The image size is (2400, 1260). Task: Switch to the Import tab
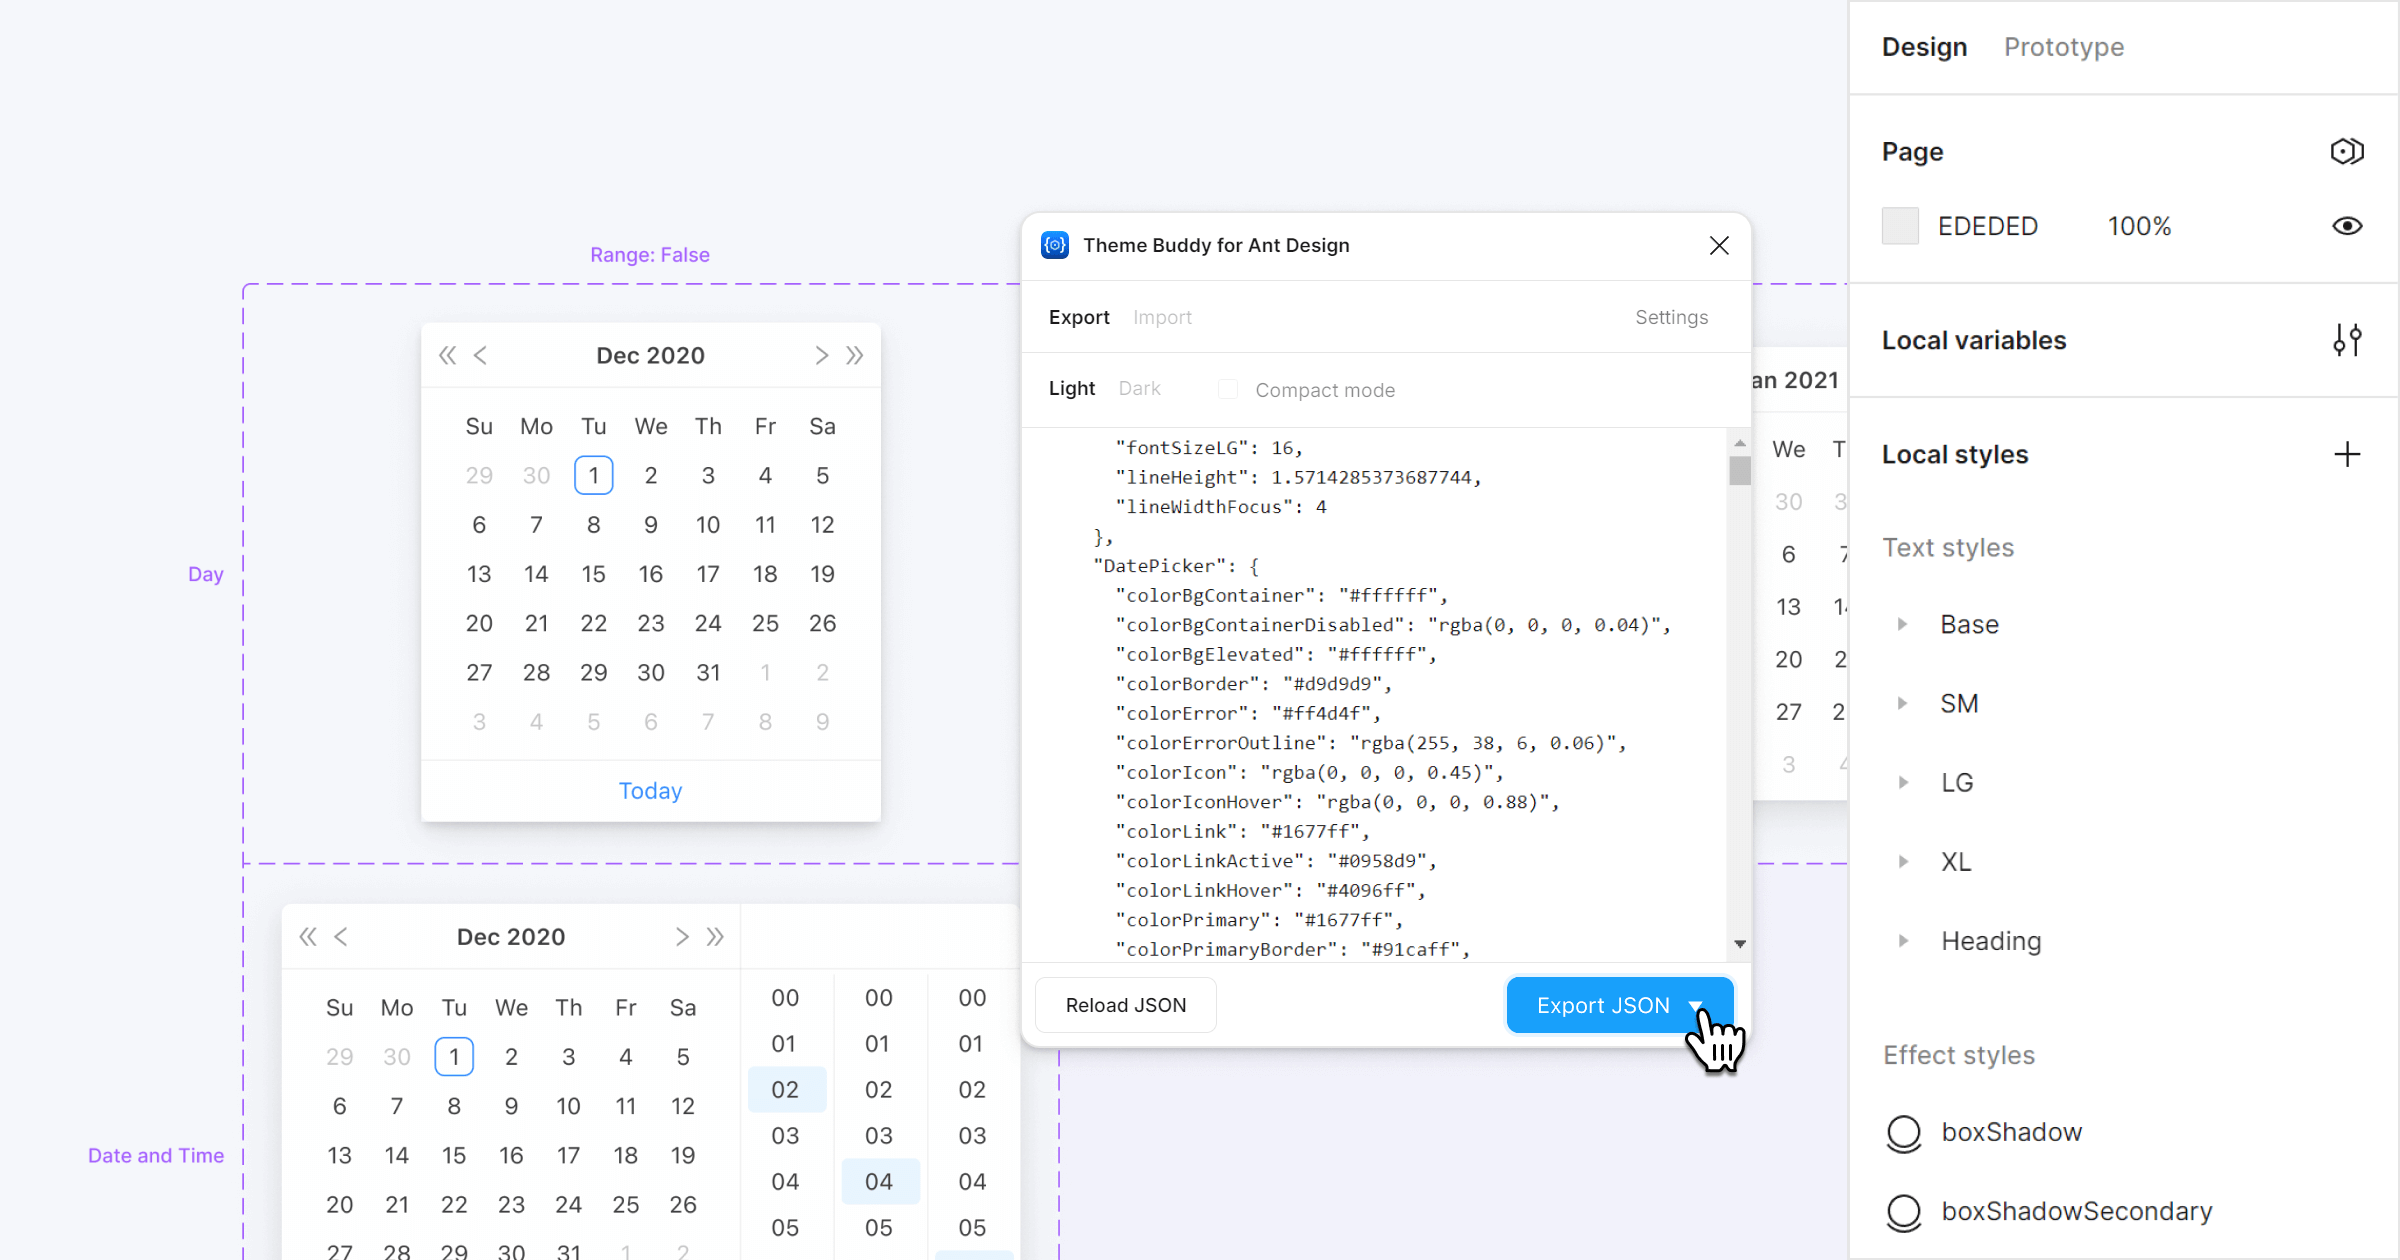(x=1162, y=317)
